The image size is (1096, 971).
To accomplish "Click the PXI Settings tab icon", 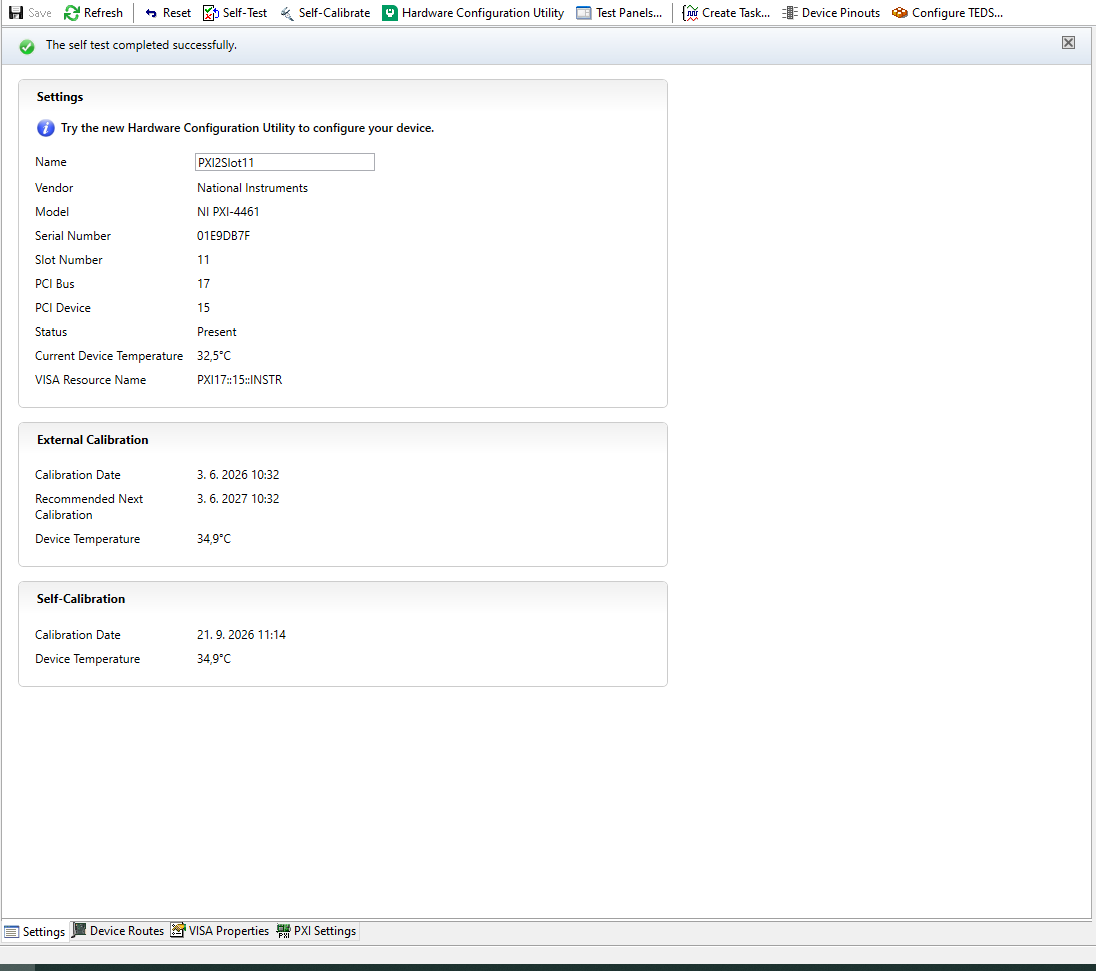I will 283,930.
